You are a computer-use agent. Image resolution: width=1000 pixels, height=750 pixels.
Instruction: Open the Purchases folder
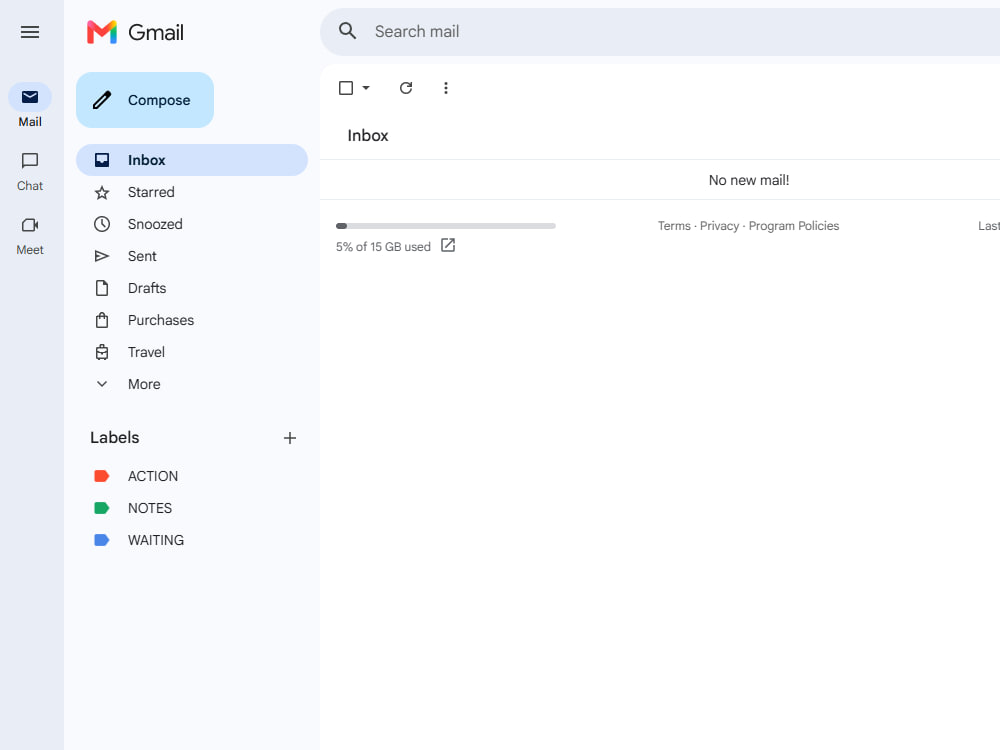click(192, 320)
